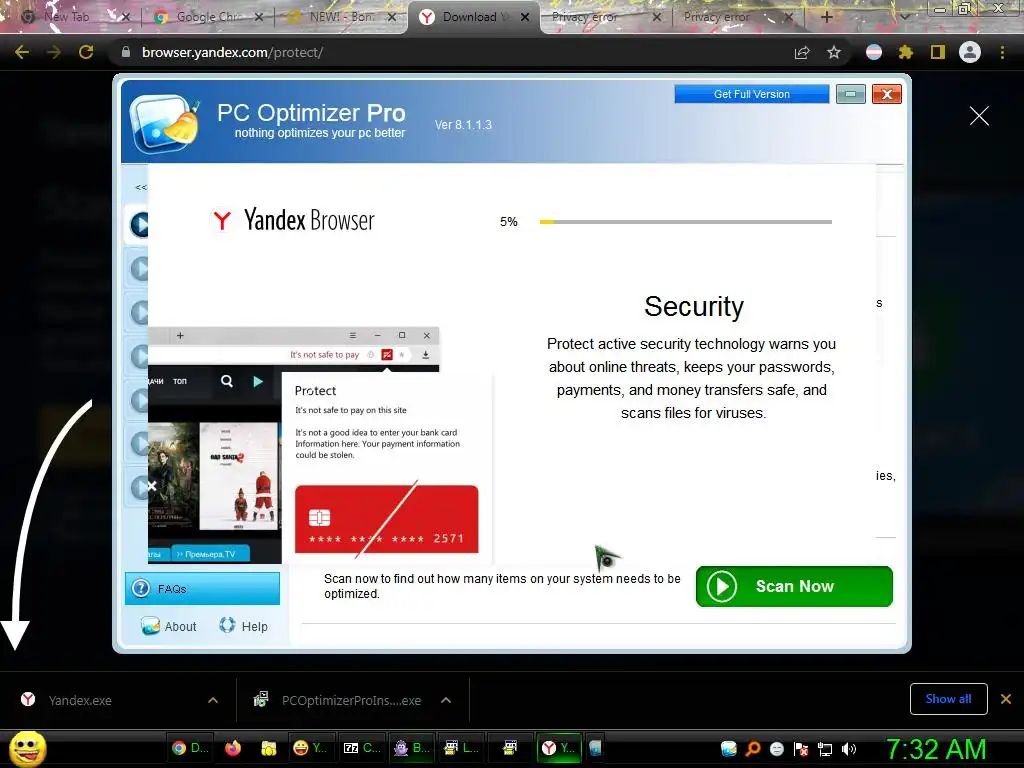The width and height of the screenshot is (1024, 768).
Task: Open the smiley Start button
Action: [28, 748]
